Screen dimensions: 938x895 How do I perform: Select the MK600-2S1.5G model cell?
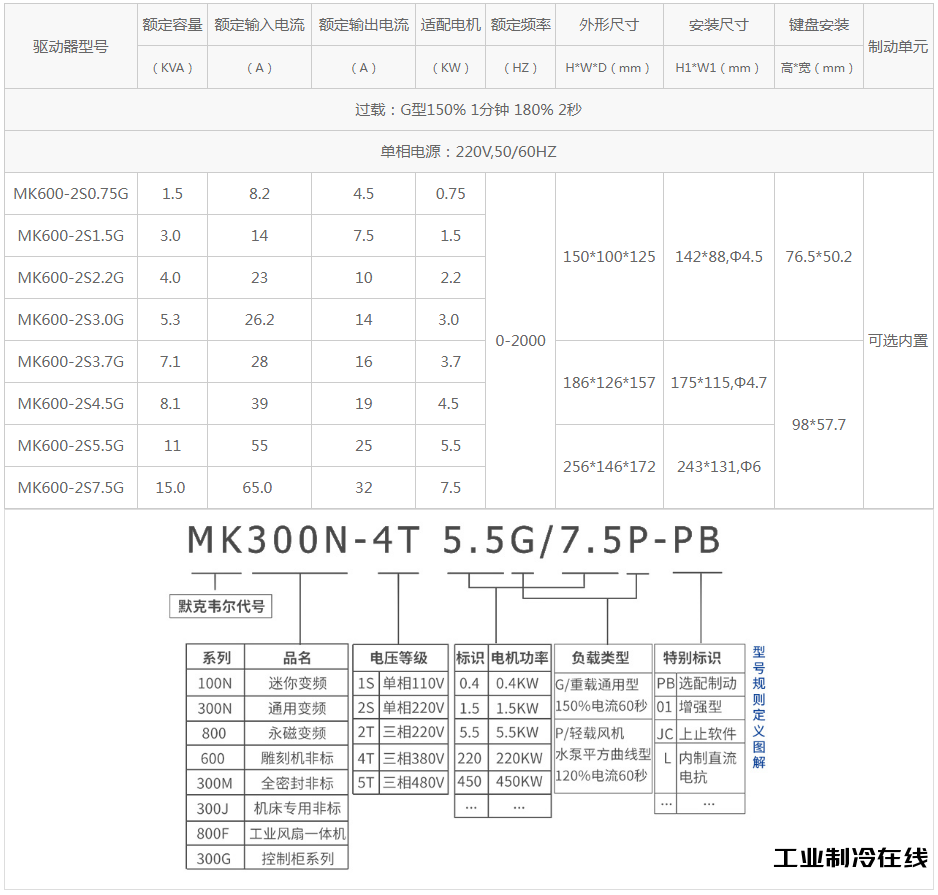click(x=71, y=236)
